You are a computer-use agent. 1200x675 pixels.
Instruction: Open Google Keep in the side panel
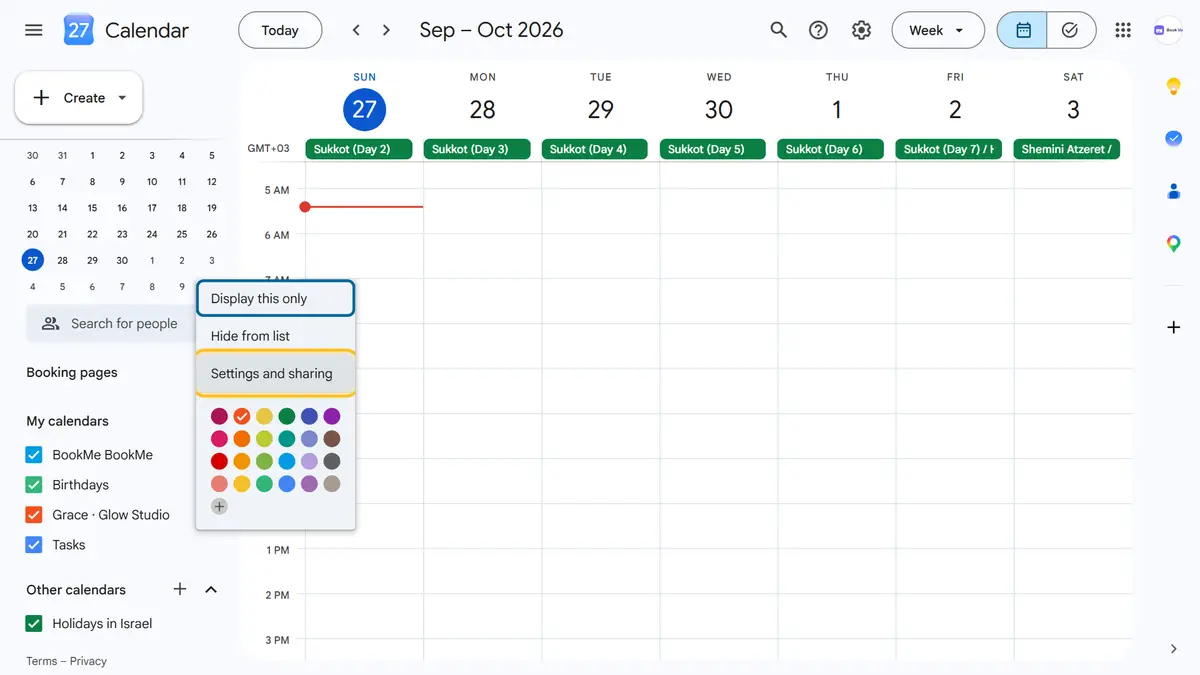click(x=1174, y=87)
